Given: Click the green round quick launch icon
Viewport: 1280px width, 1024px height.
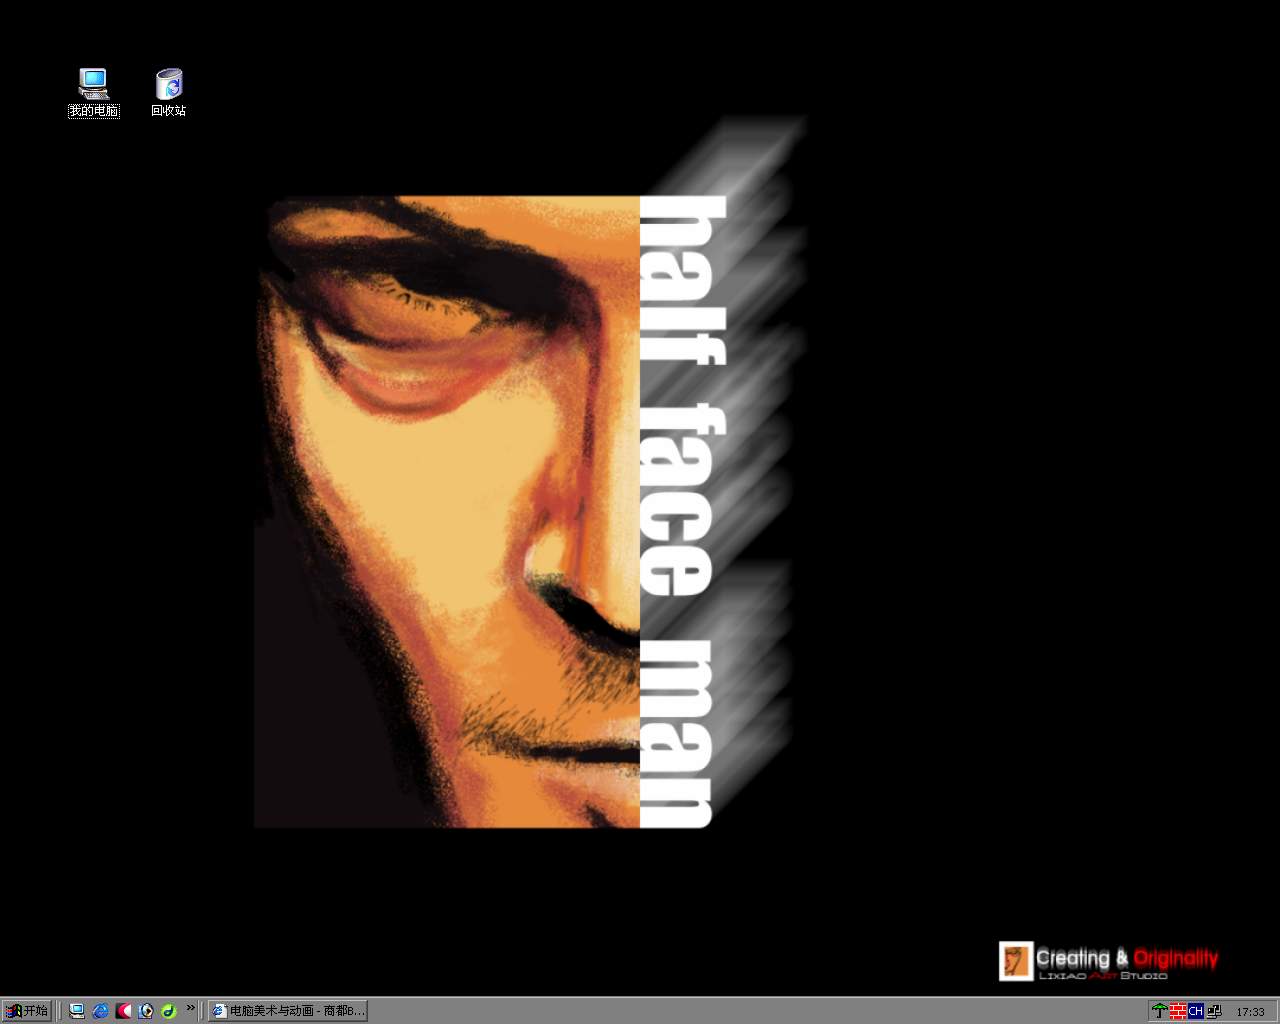Looking at the screenshot, I should click(169, 1011).
